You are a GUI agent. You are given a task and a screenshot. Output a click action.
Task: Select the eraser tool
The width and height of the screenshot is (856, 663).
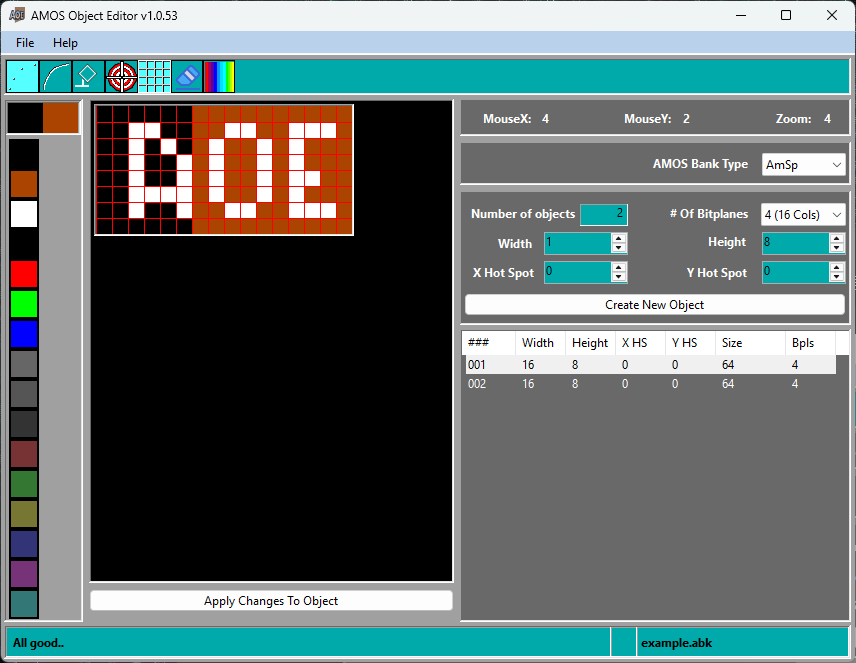coord(187,76)
